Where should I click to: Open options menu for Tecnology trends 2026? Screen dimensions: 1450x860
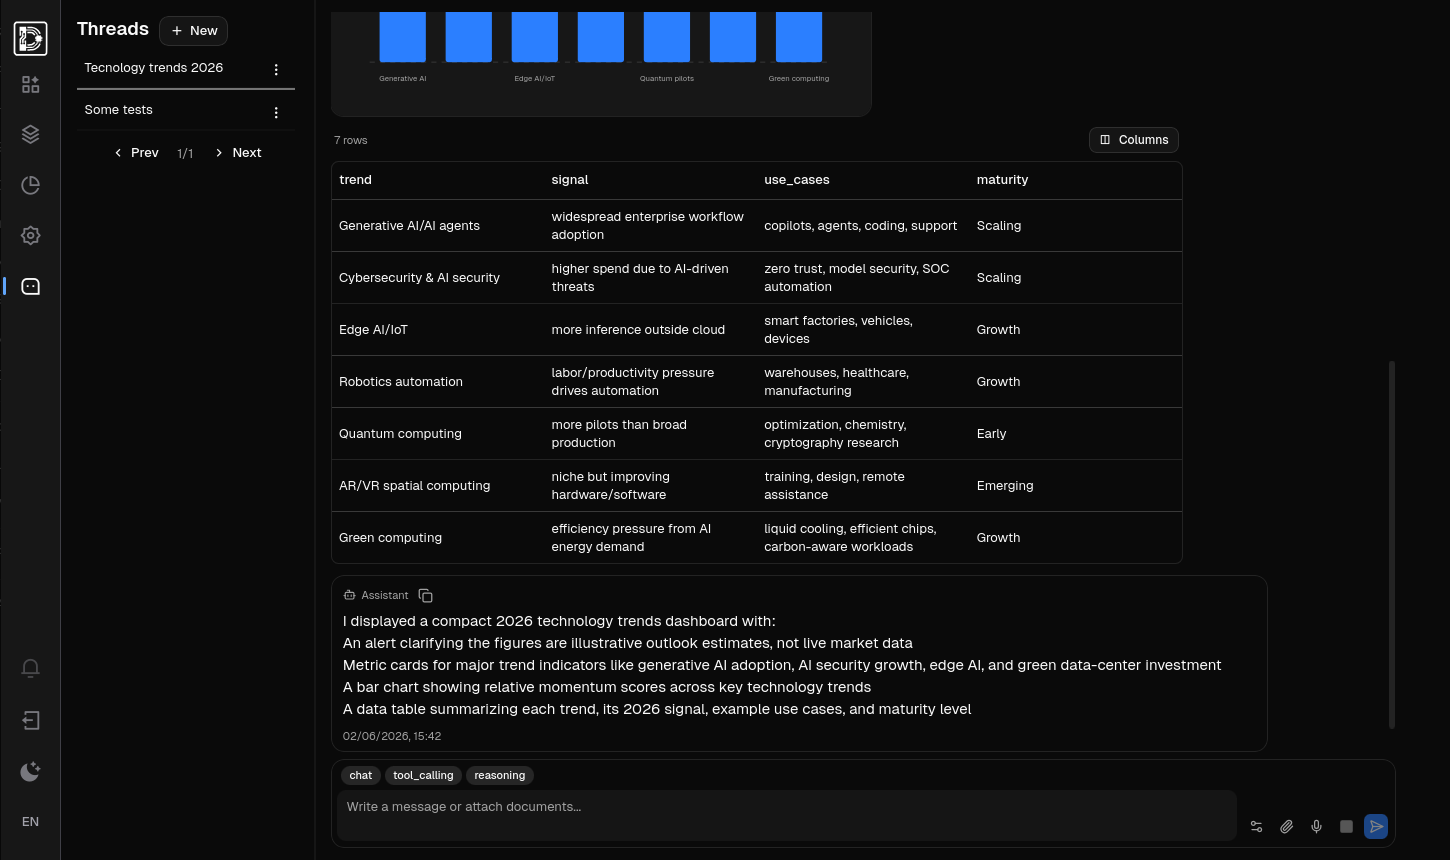(276, 69)
